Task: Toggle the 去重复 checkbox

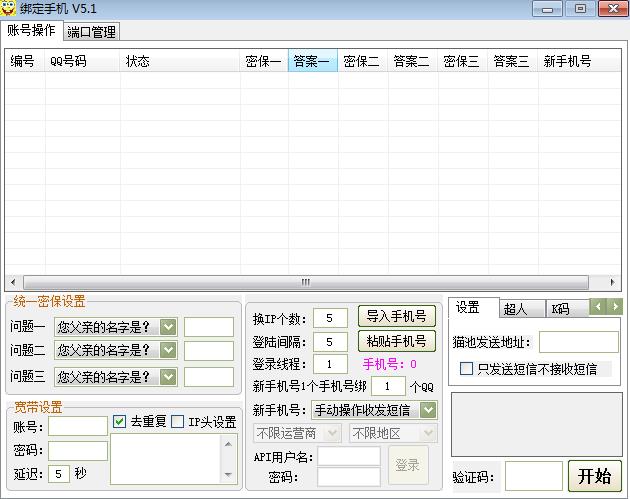Action: (119, 421)
